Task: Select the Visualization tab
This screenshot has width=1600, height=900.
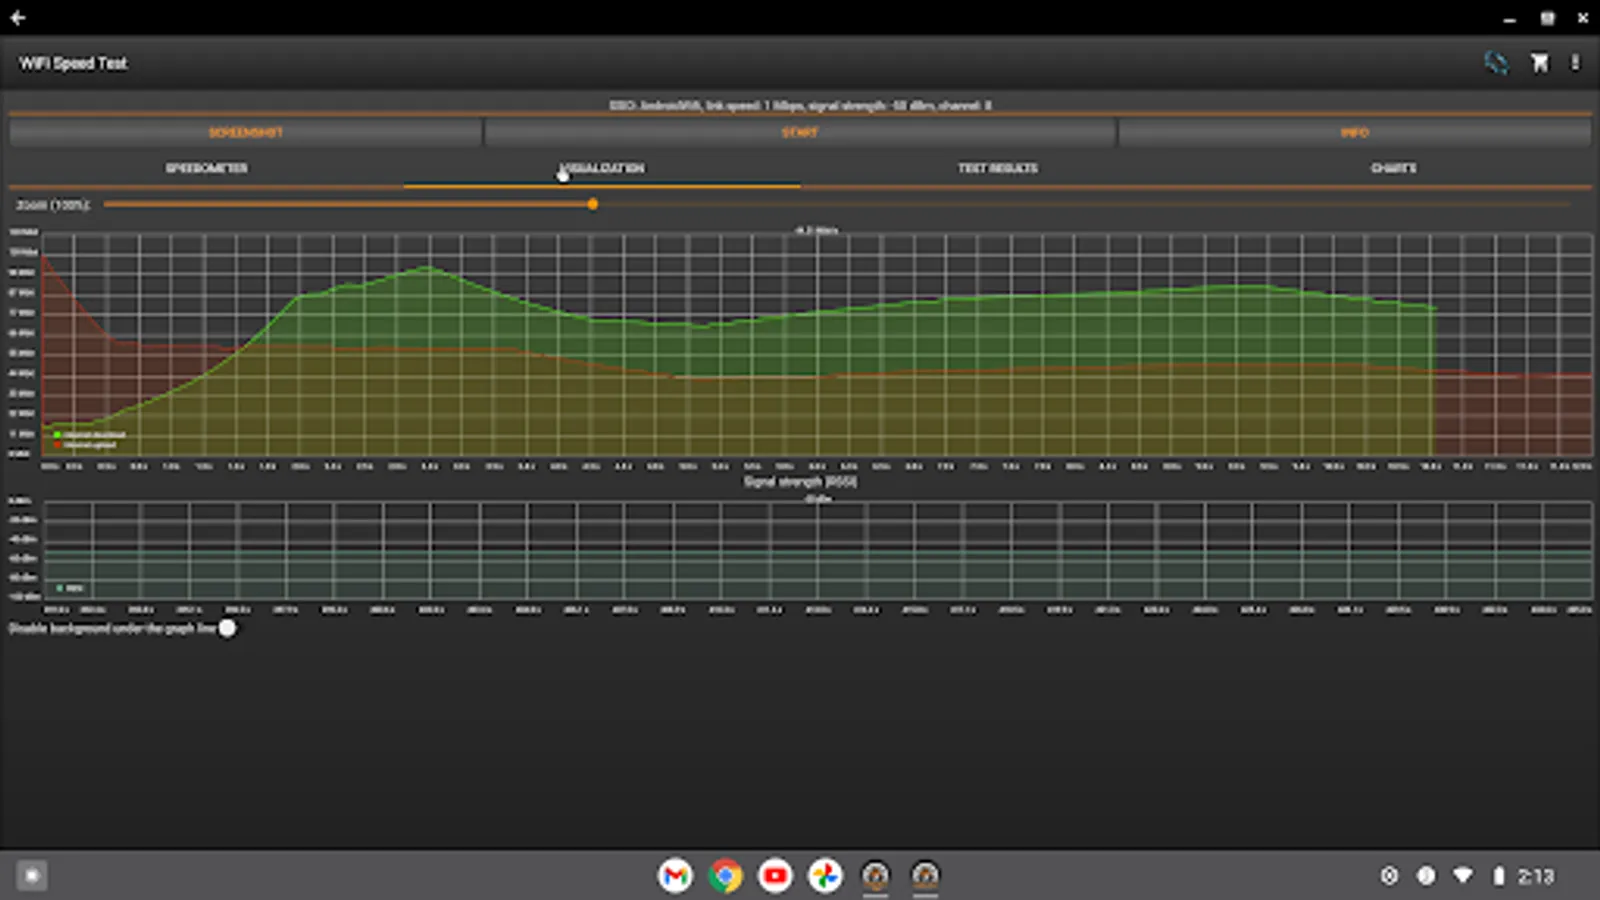Action: tap(602, 168)
